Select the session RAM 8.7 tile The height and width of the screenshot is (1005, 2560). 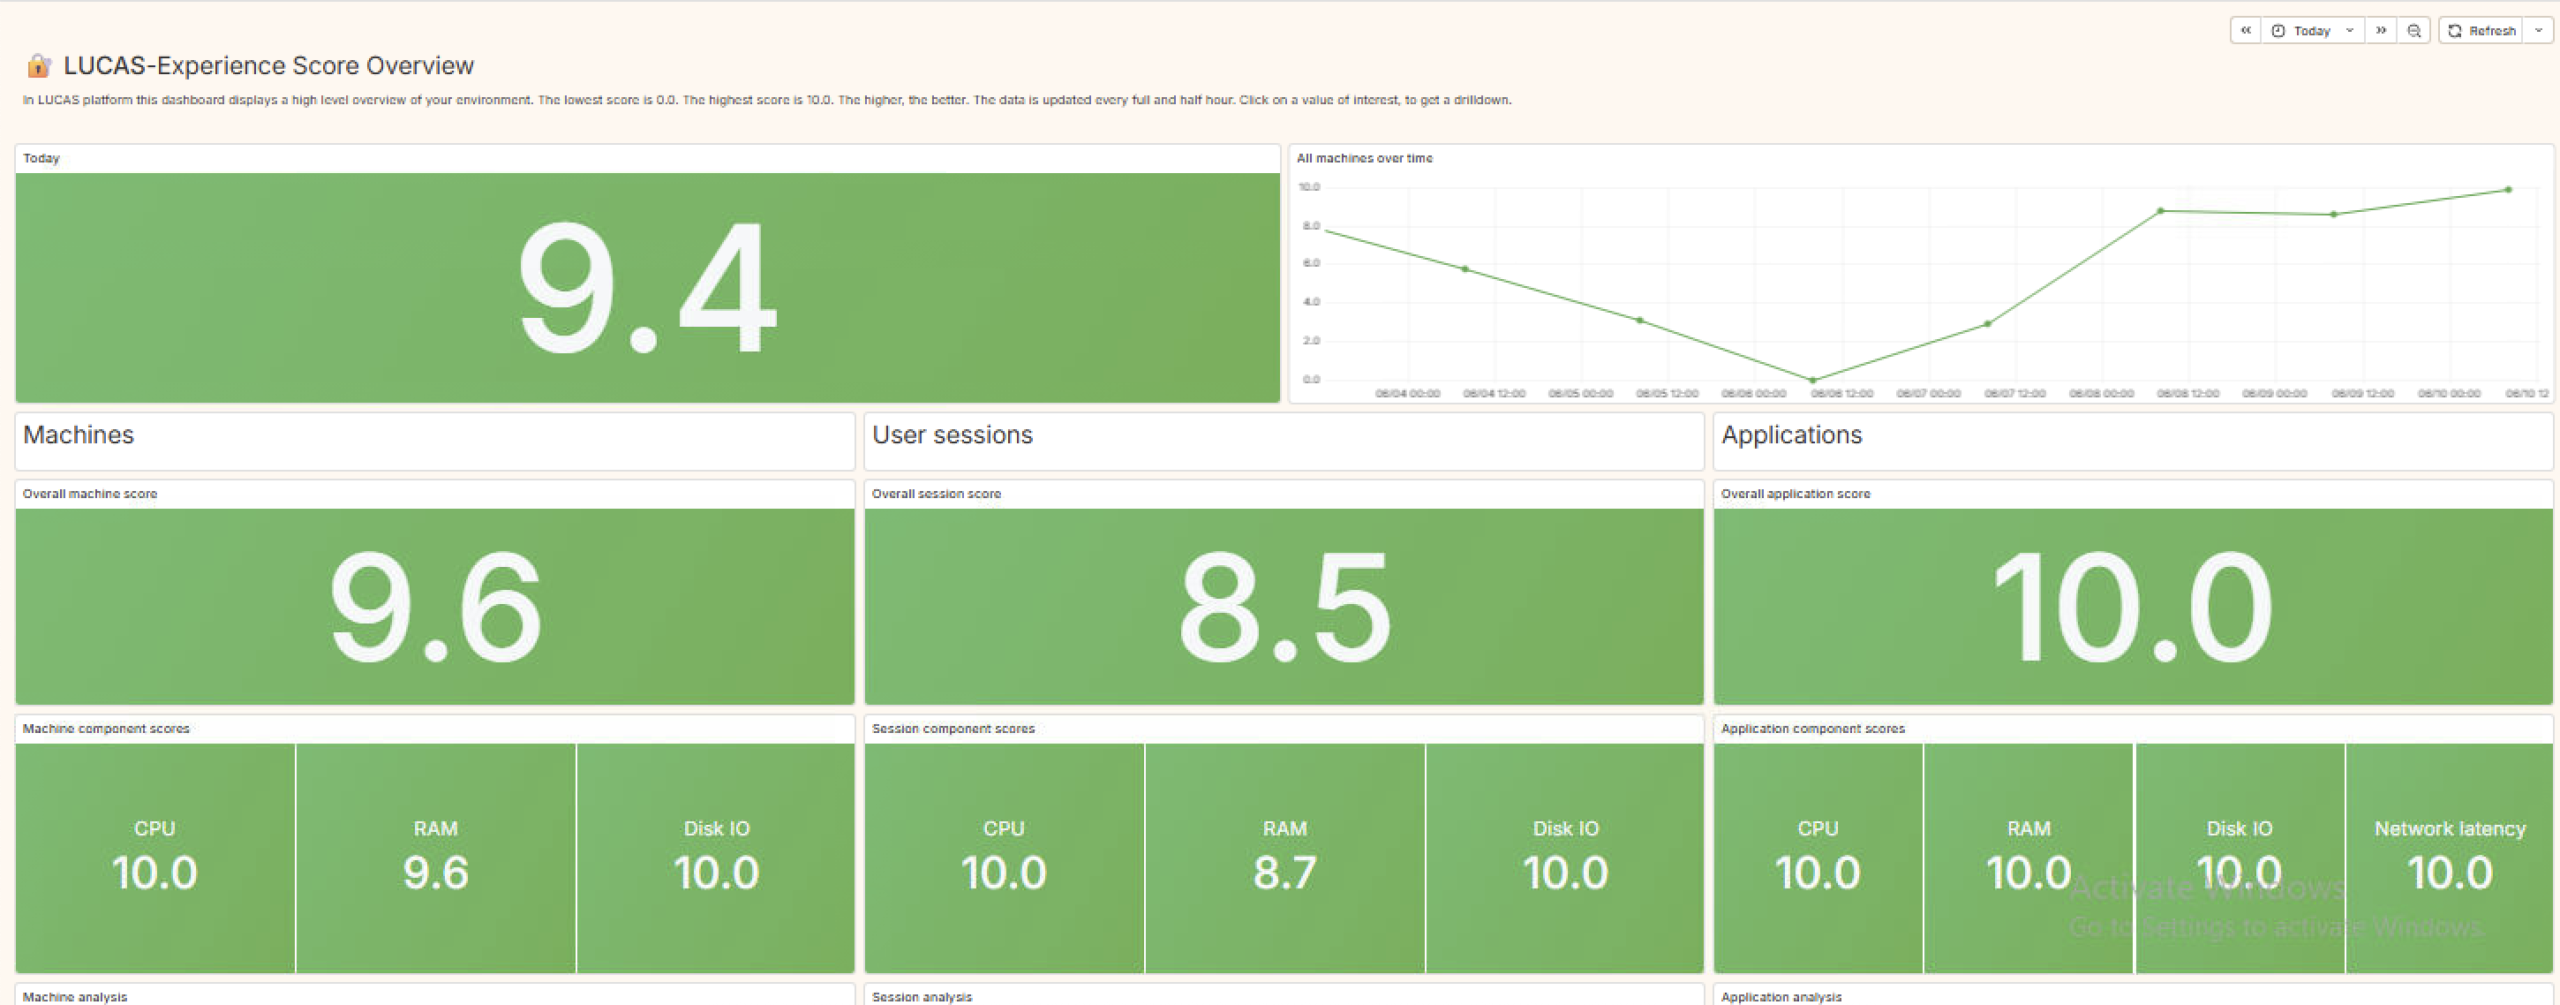coord(1285,858)
